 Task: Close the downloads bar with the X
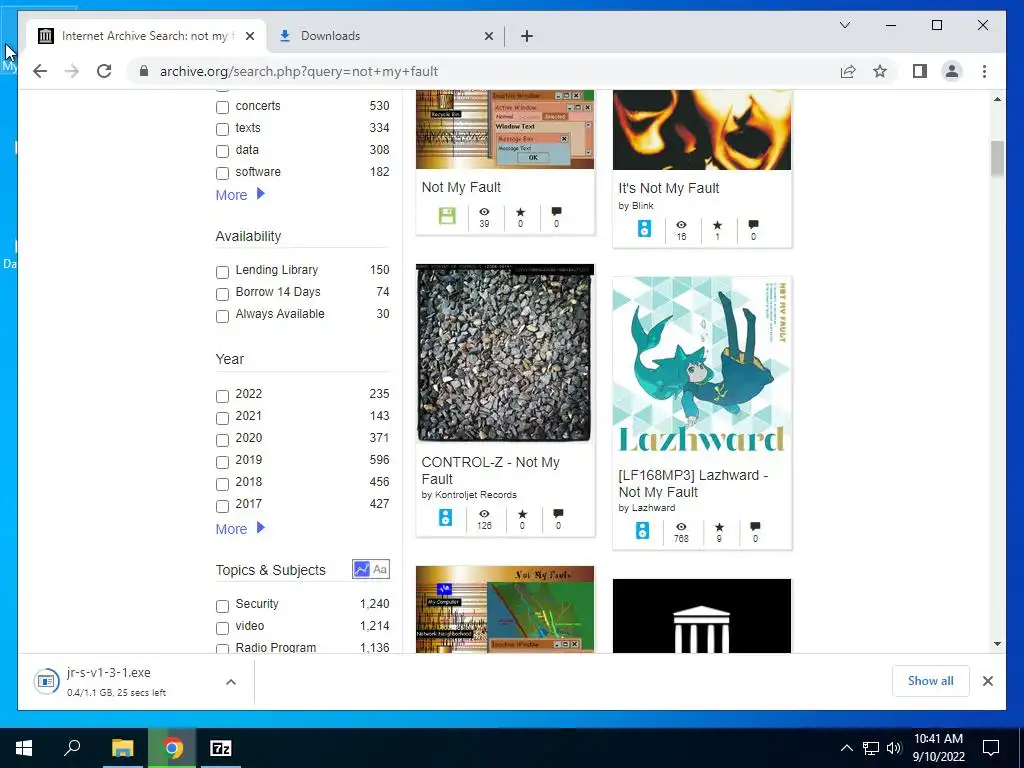point(987,681)
